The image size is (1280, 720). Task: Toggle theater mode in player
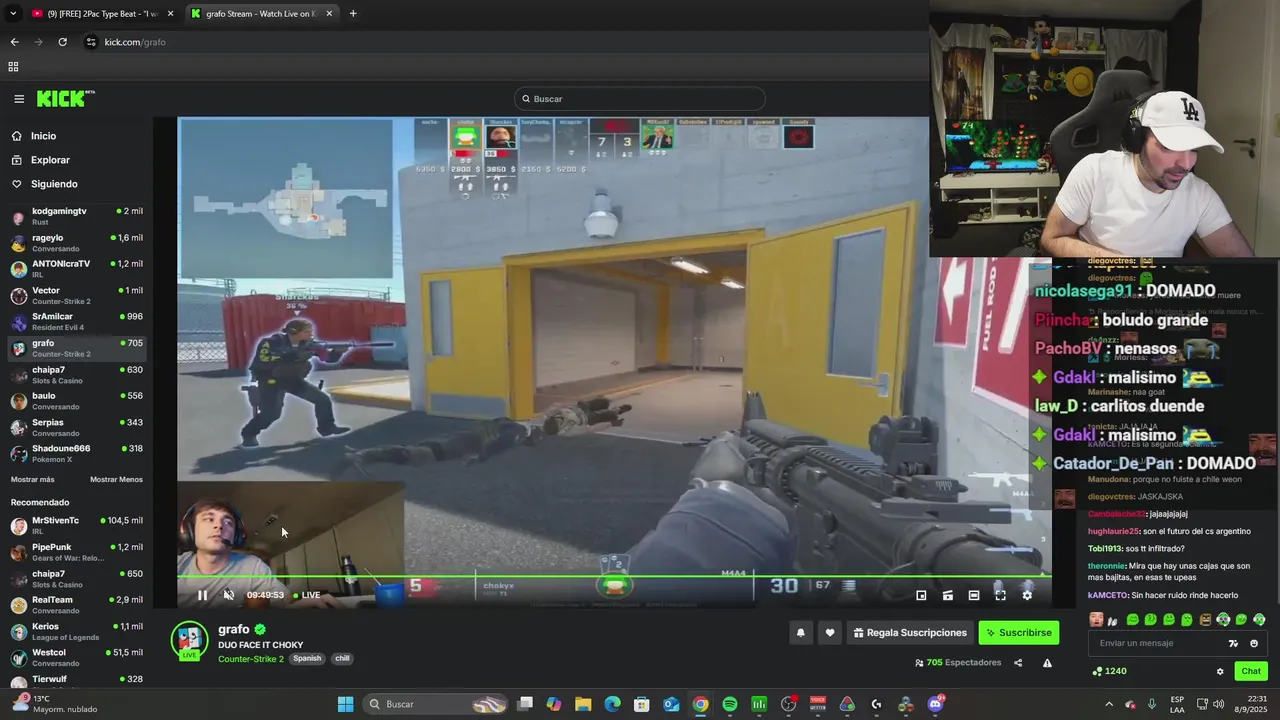[x=974, y=595]
